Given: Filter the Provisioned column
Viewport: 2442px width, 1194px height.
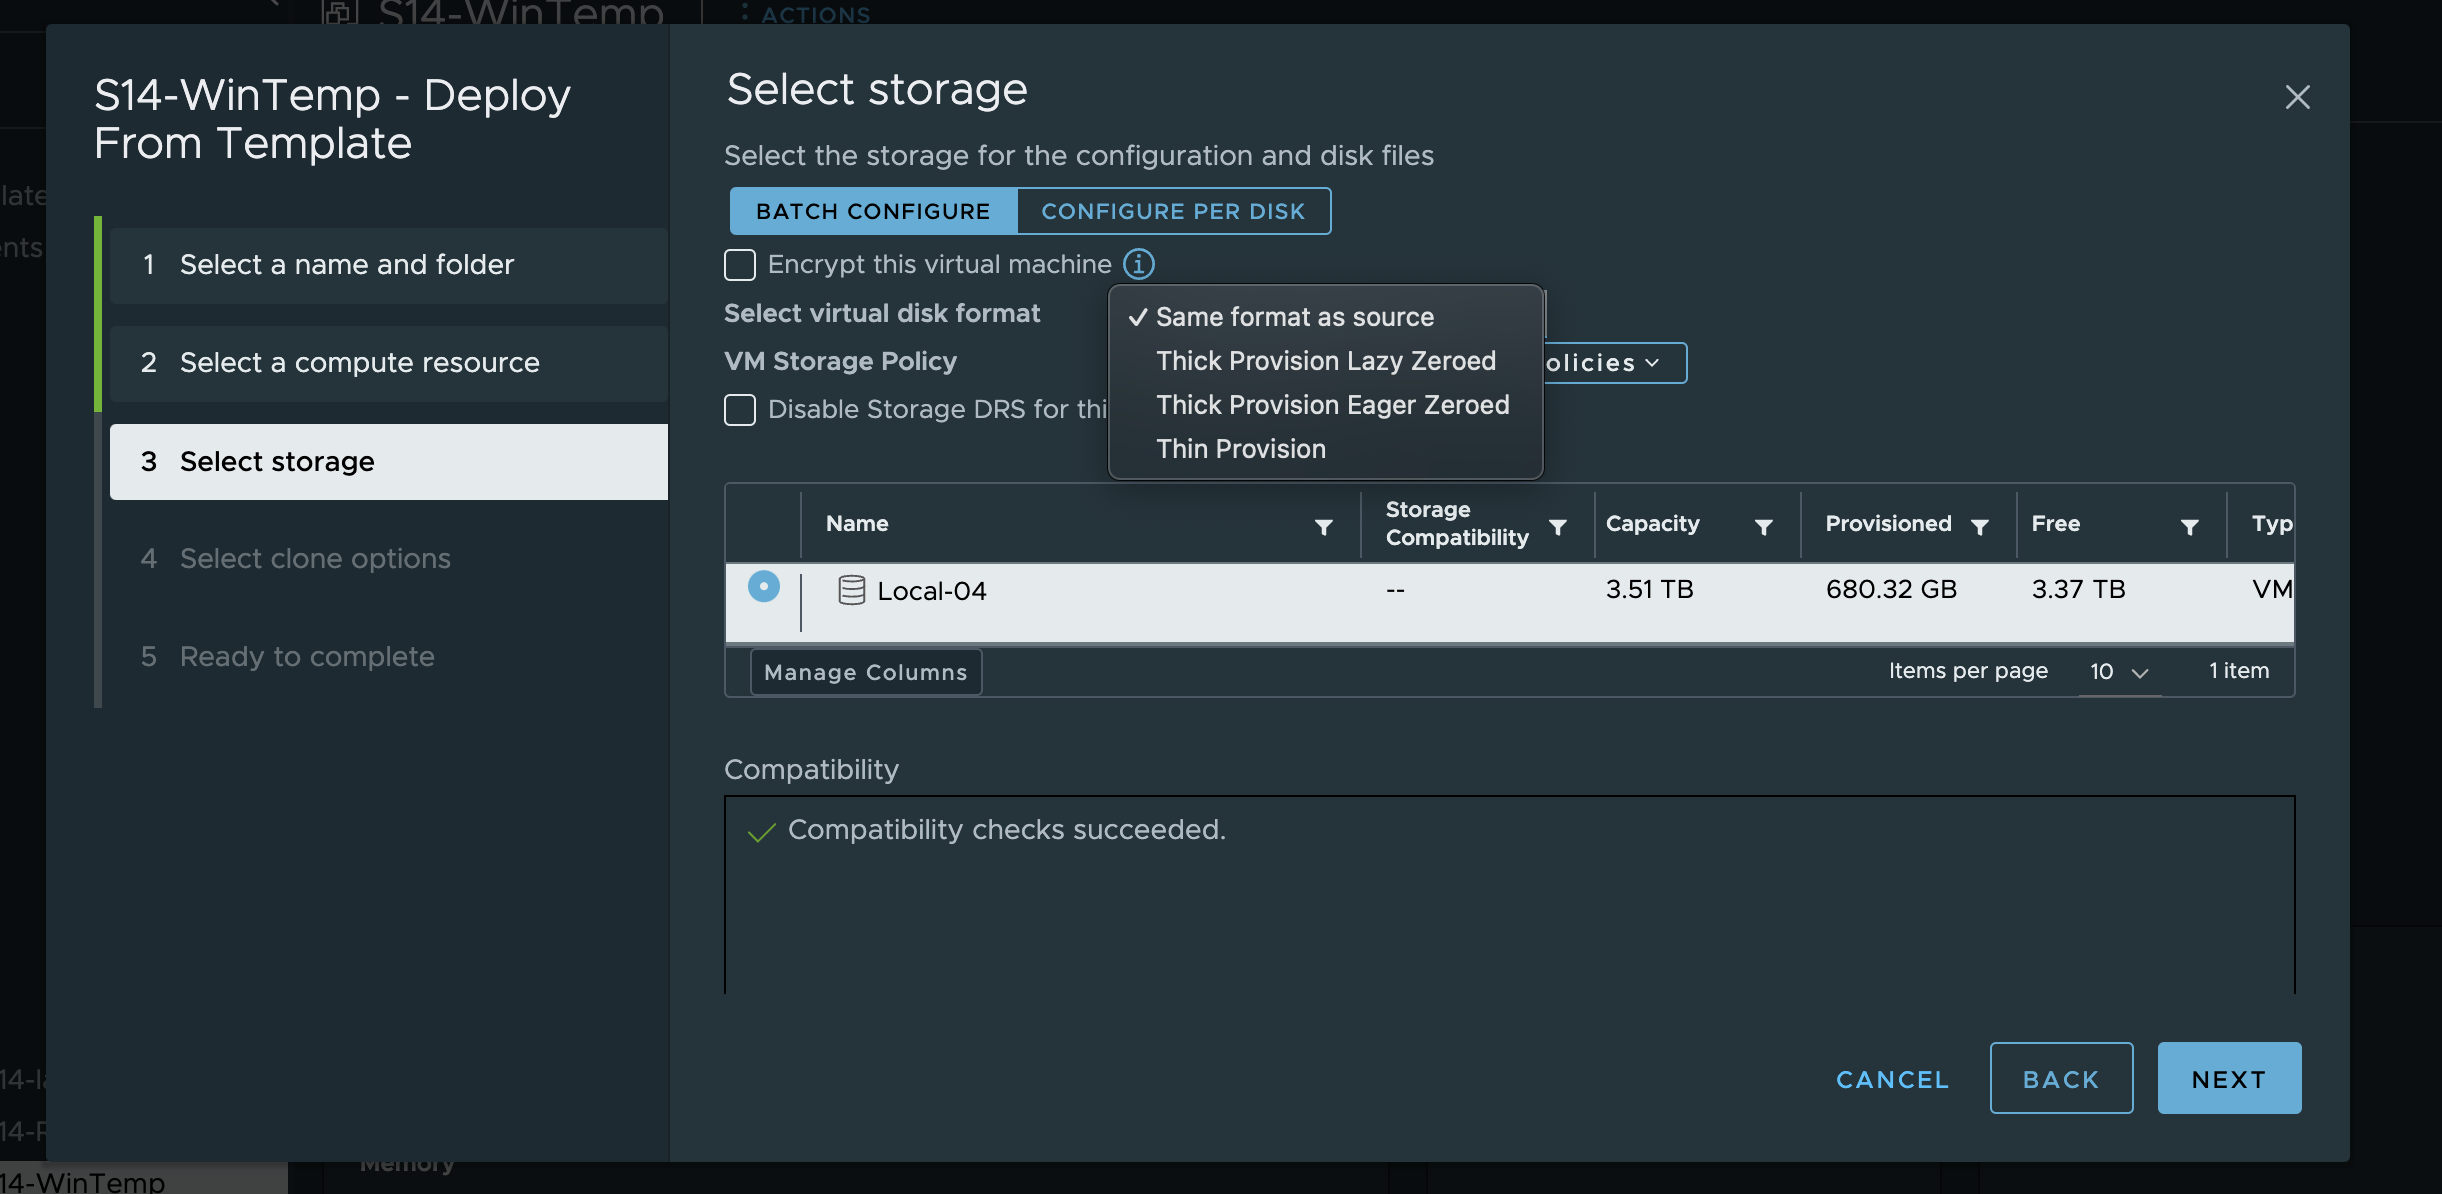Looking at the screenshot, I should [1979, 527].
